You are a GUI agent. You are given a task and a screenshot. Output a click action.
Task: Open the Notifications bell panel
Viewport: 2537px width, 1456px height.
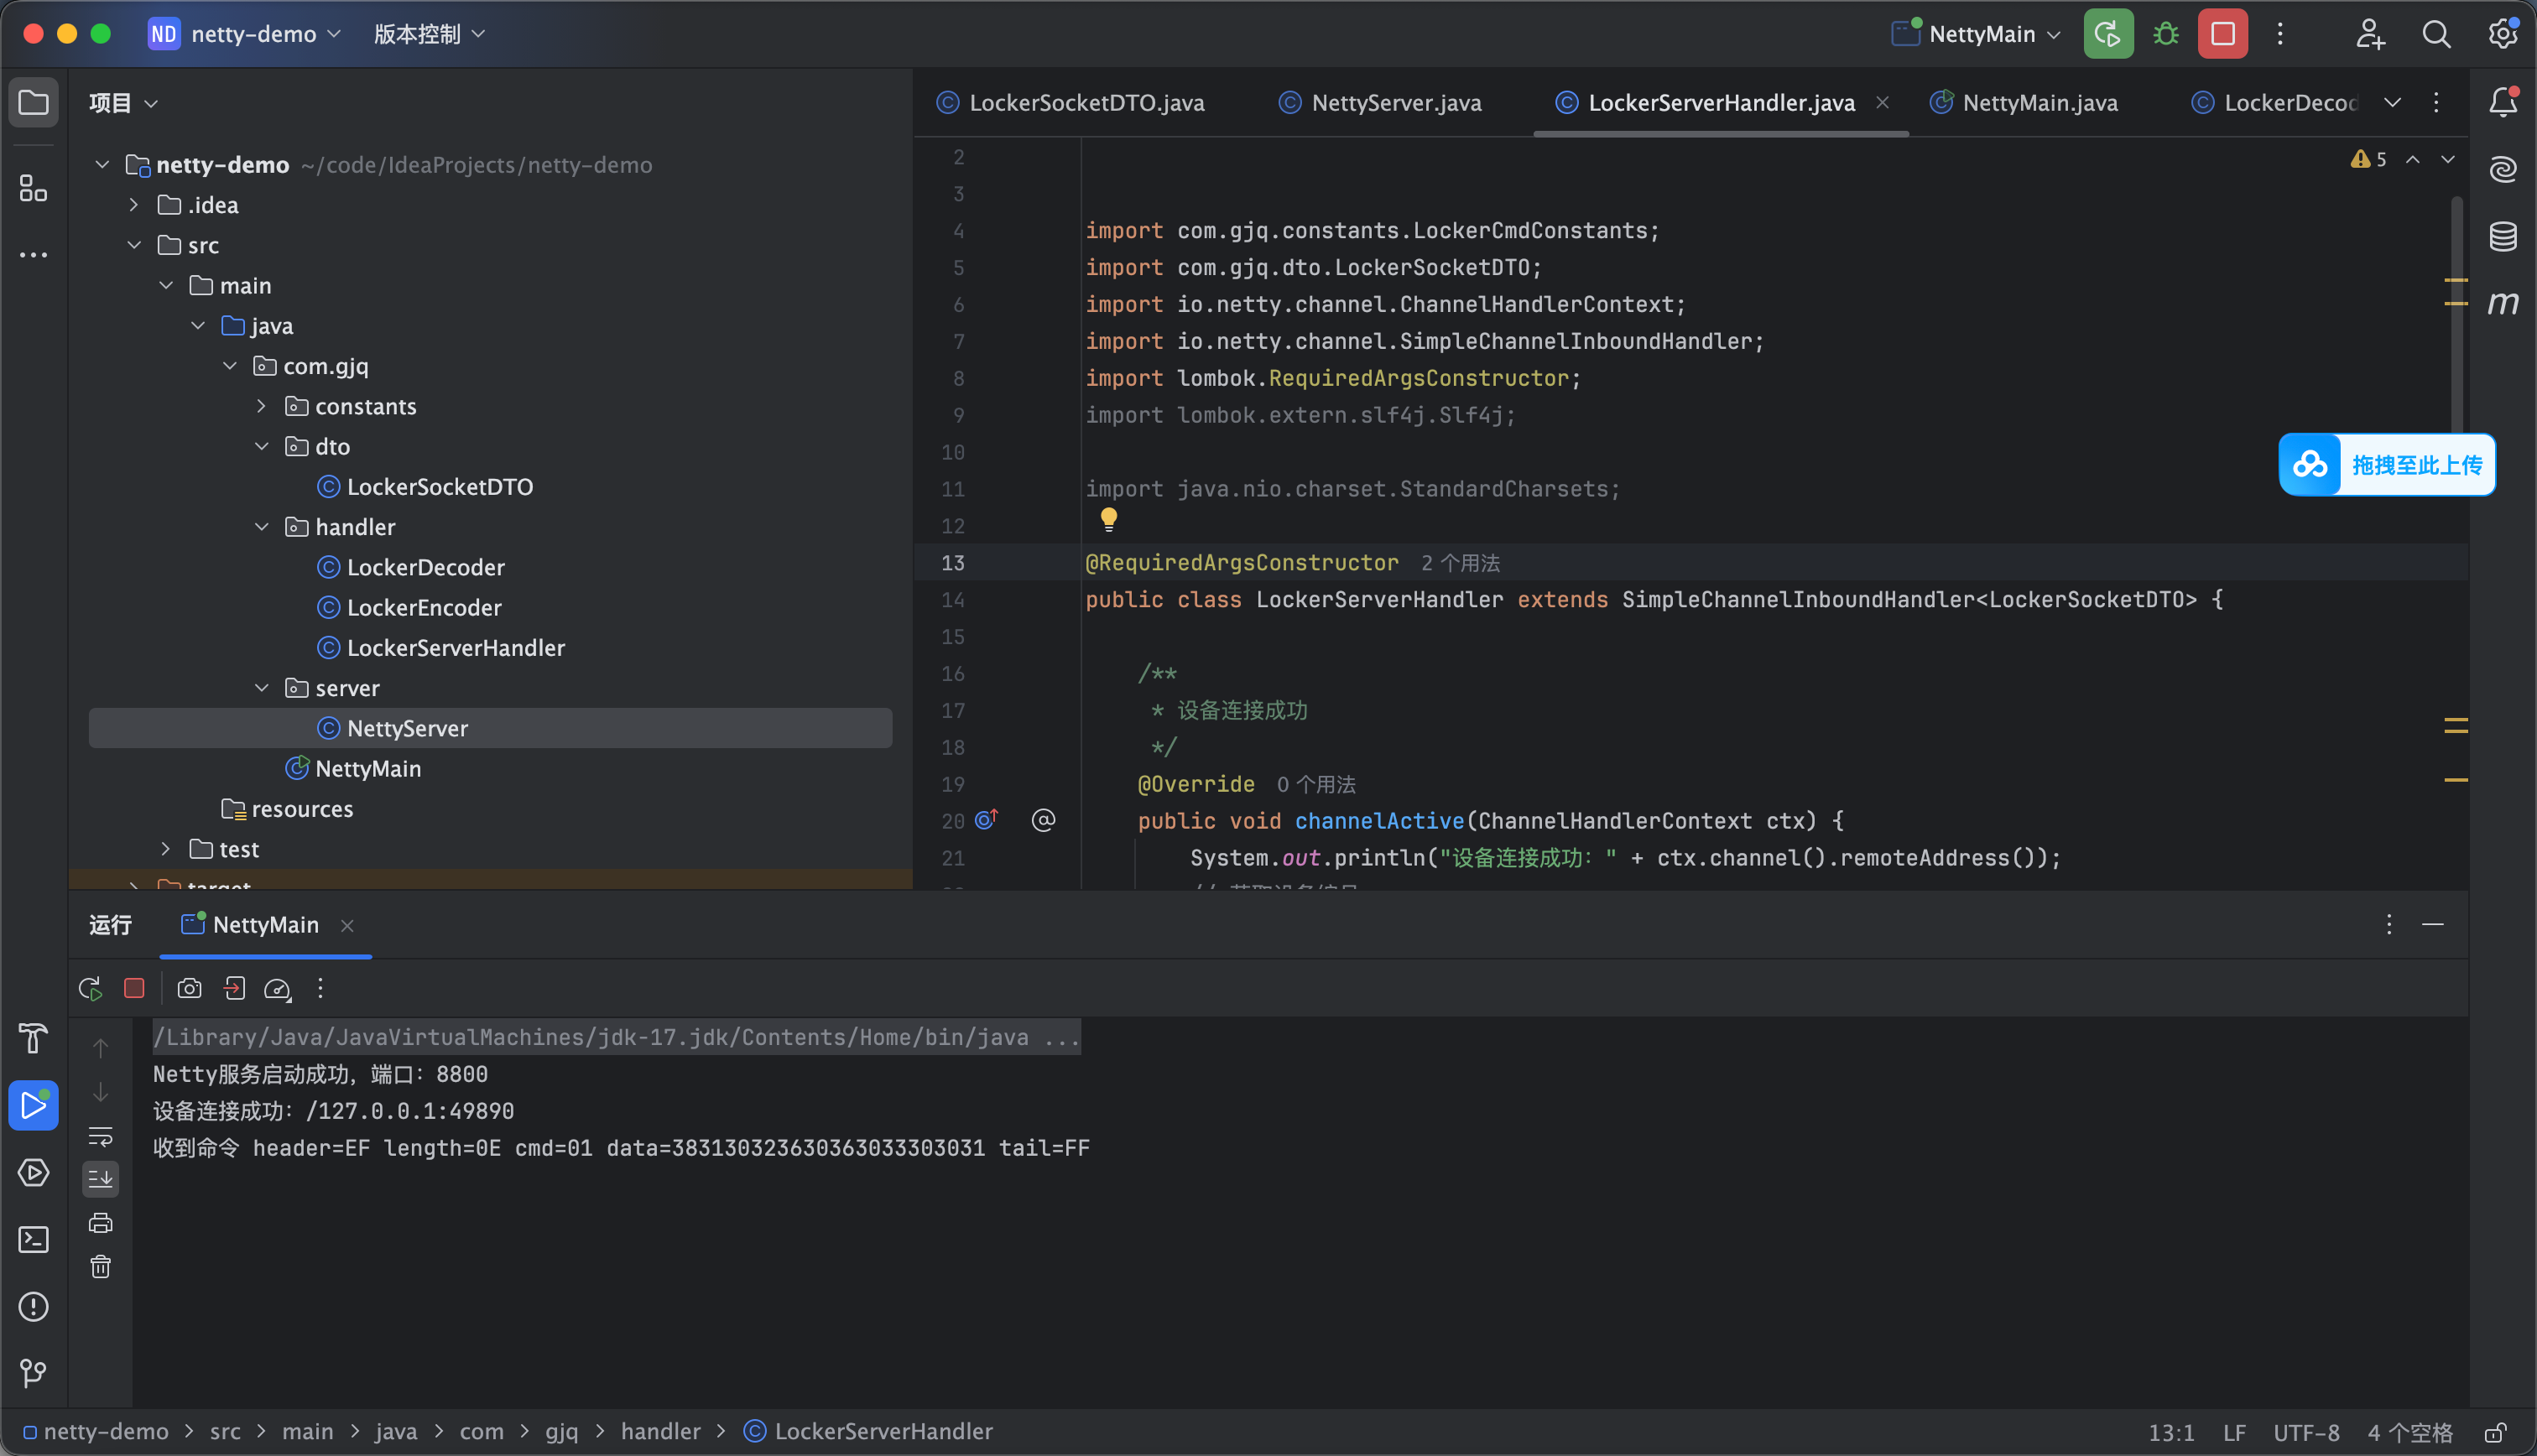click(2503, 102)
